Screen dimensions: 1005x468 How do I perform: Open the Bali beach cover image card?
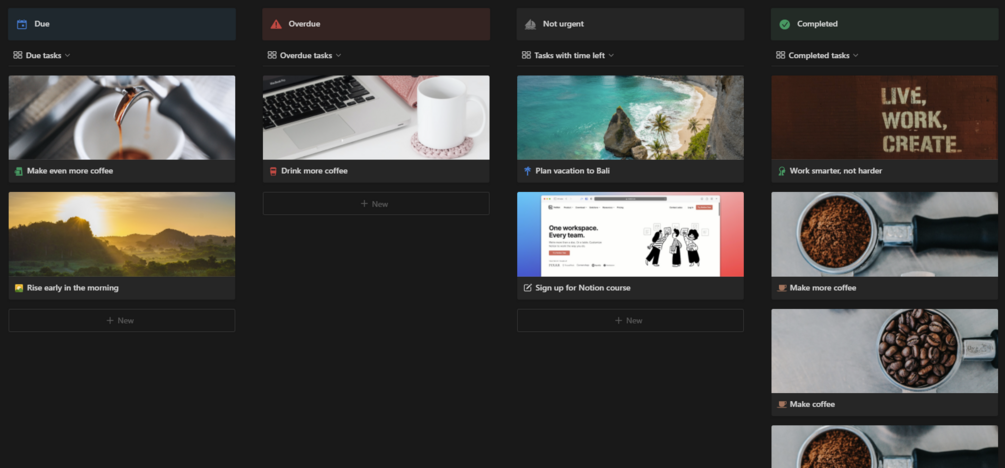coord(630,118)
